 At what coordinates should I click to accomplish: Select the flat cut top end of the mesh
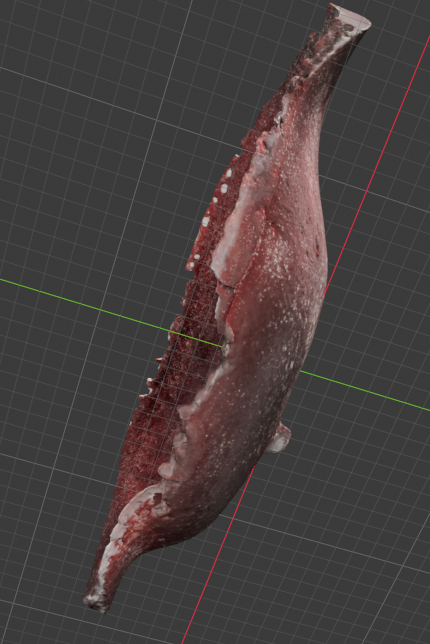[x=350, y=16]
